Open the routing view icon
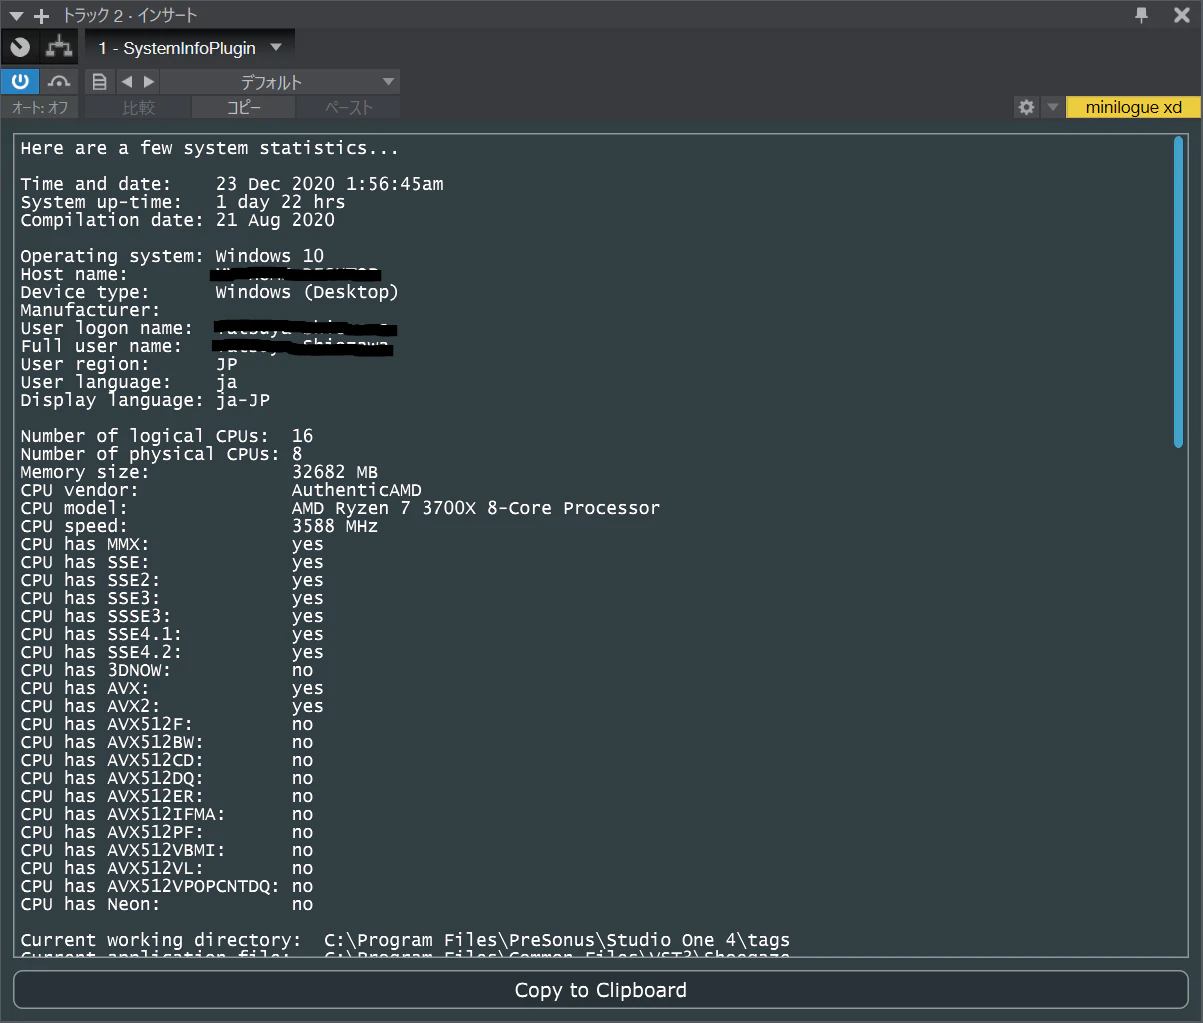 pyautogui.click(x=60, y=47)
